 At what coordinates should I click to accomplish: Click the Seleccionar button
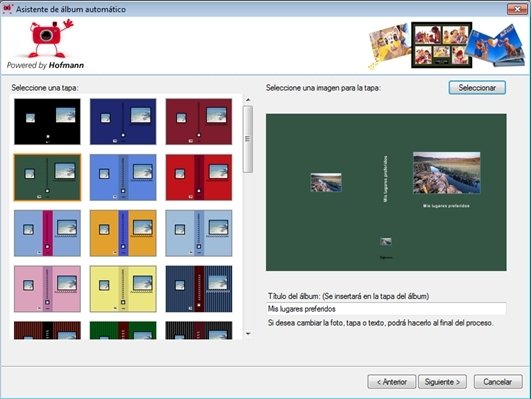coord(477,88)
